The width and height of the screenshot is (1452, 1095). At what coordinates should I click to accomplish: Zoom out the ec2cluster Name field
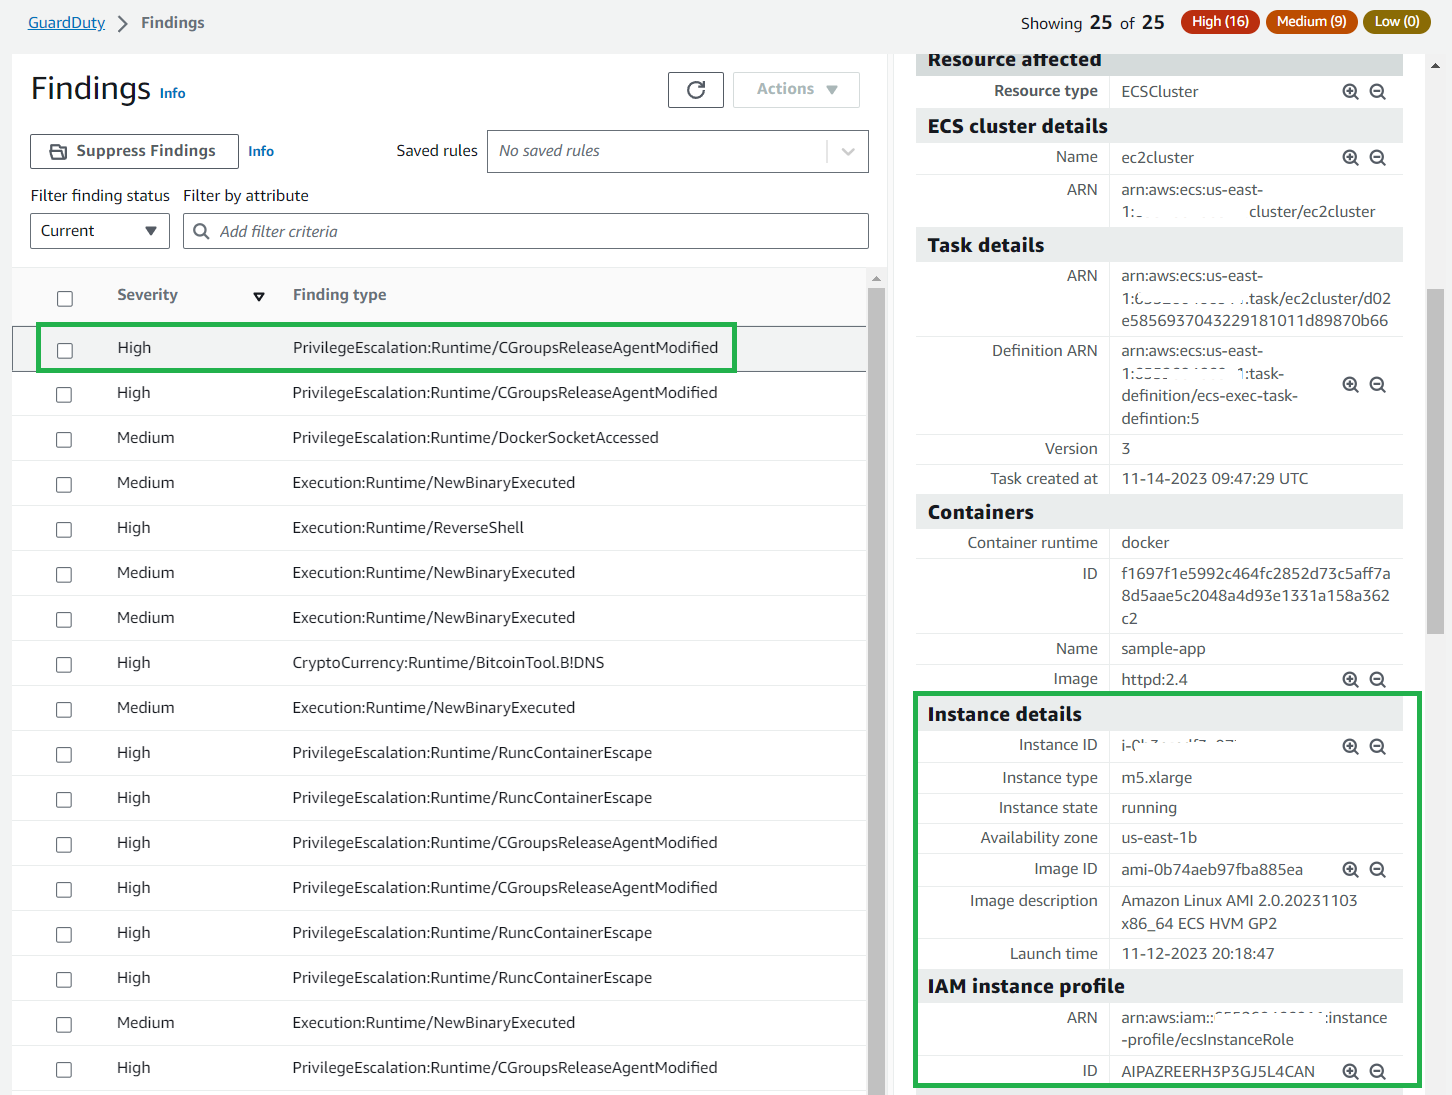point(1378,157)
